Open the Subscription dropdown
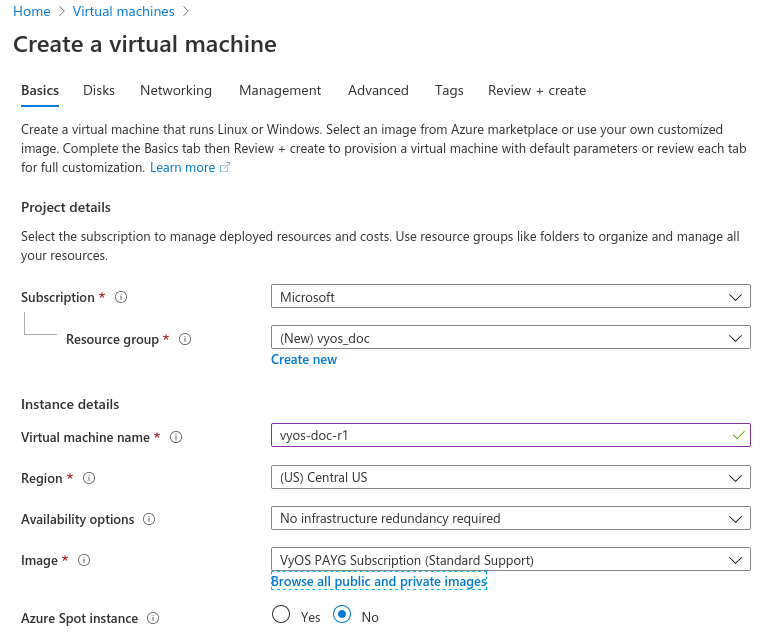Viewport: 778px width, 637px height. point(510,297)
